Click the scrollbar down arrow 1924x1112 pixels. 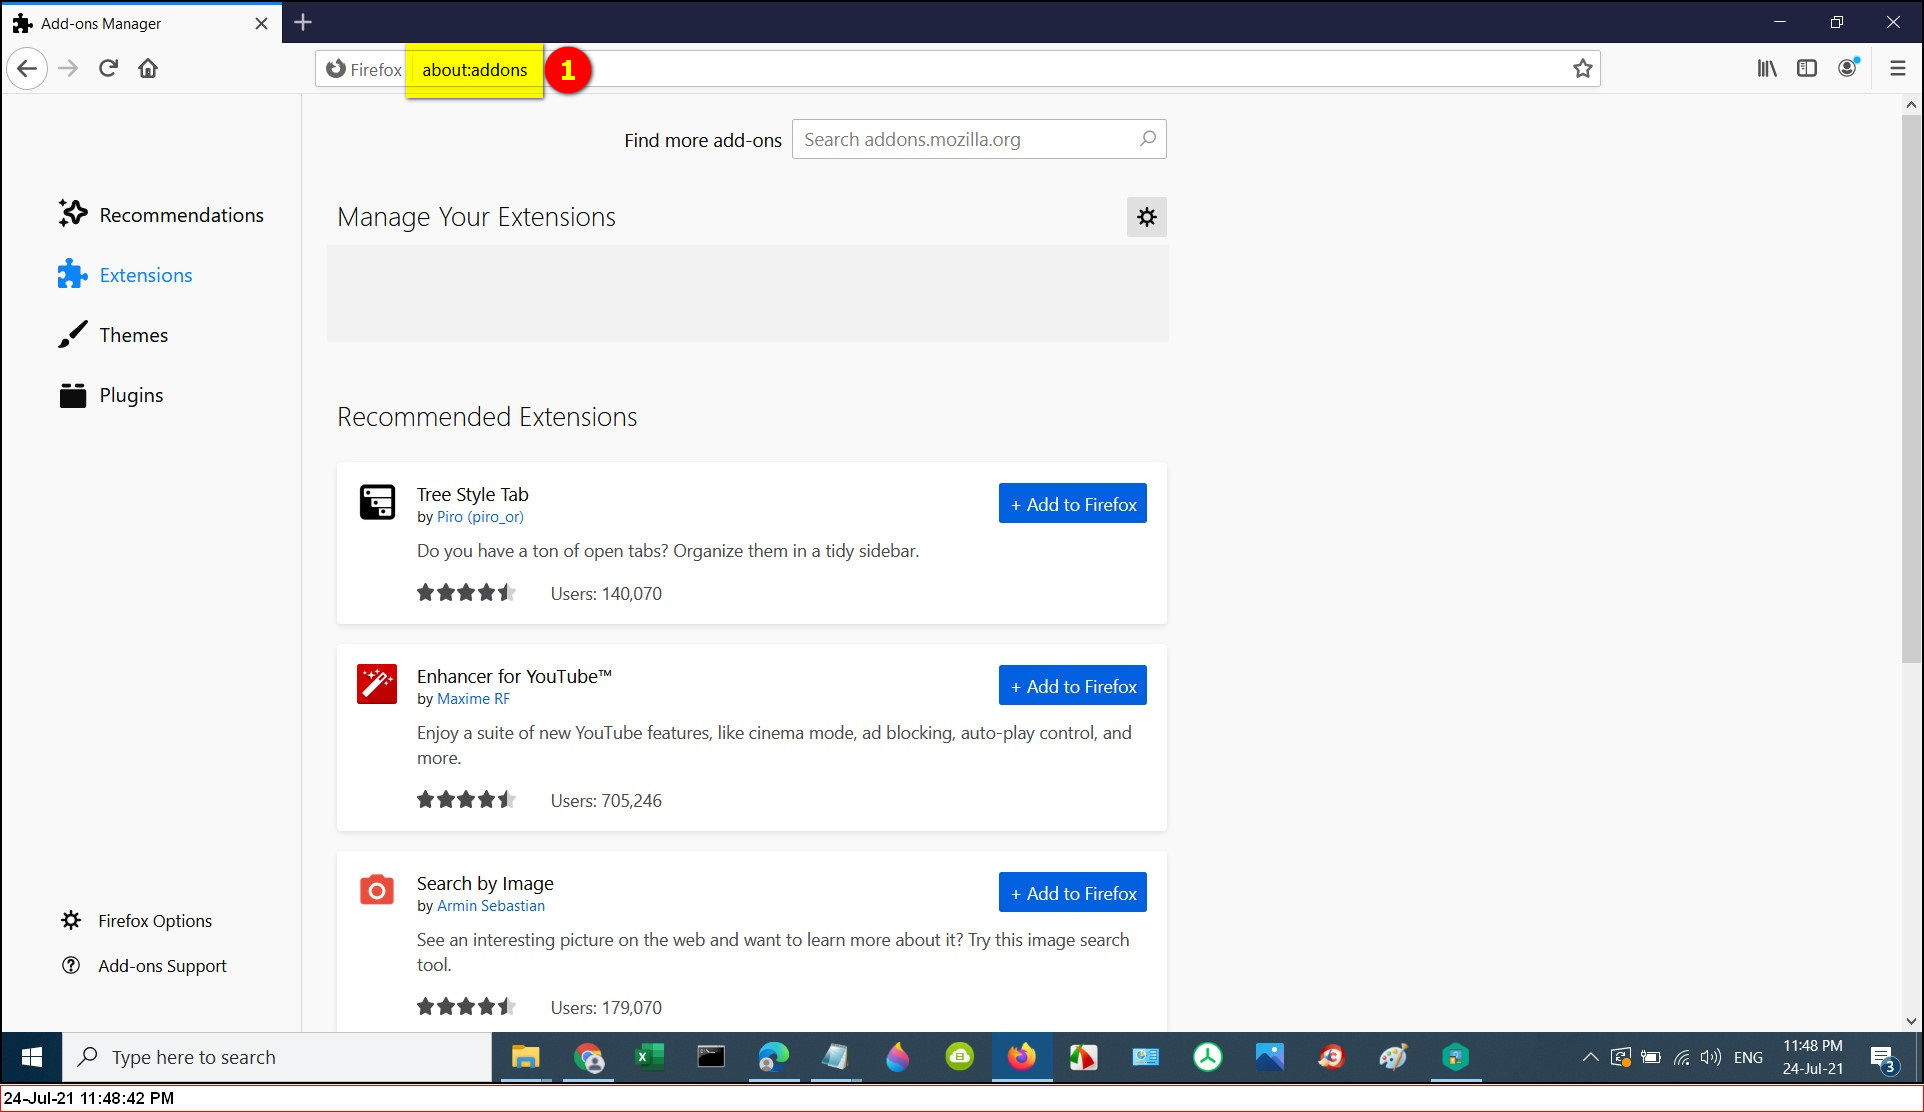tap(1911, 1022)
